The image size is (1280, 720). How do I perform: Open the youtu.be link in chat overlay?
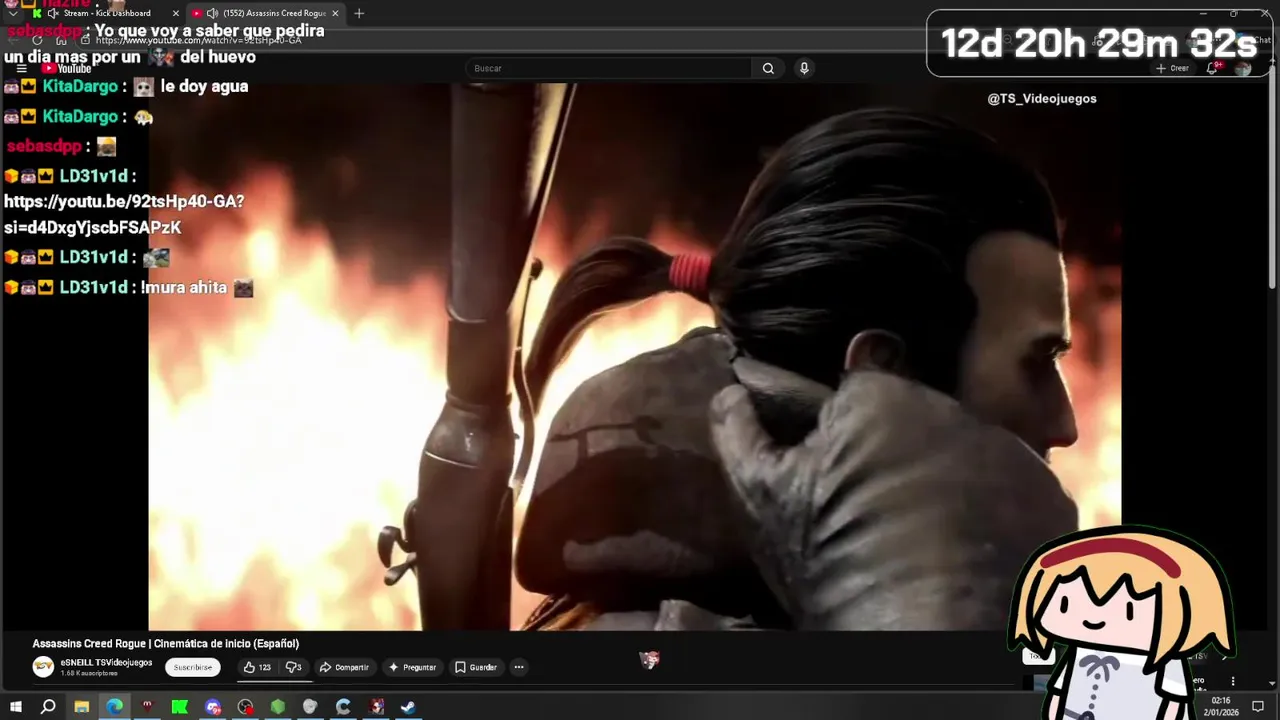tap(124, 214)
